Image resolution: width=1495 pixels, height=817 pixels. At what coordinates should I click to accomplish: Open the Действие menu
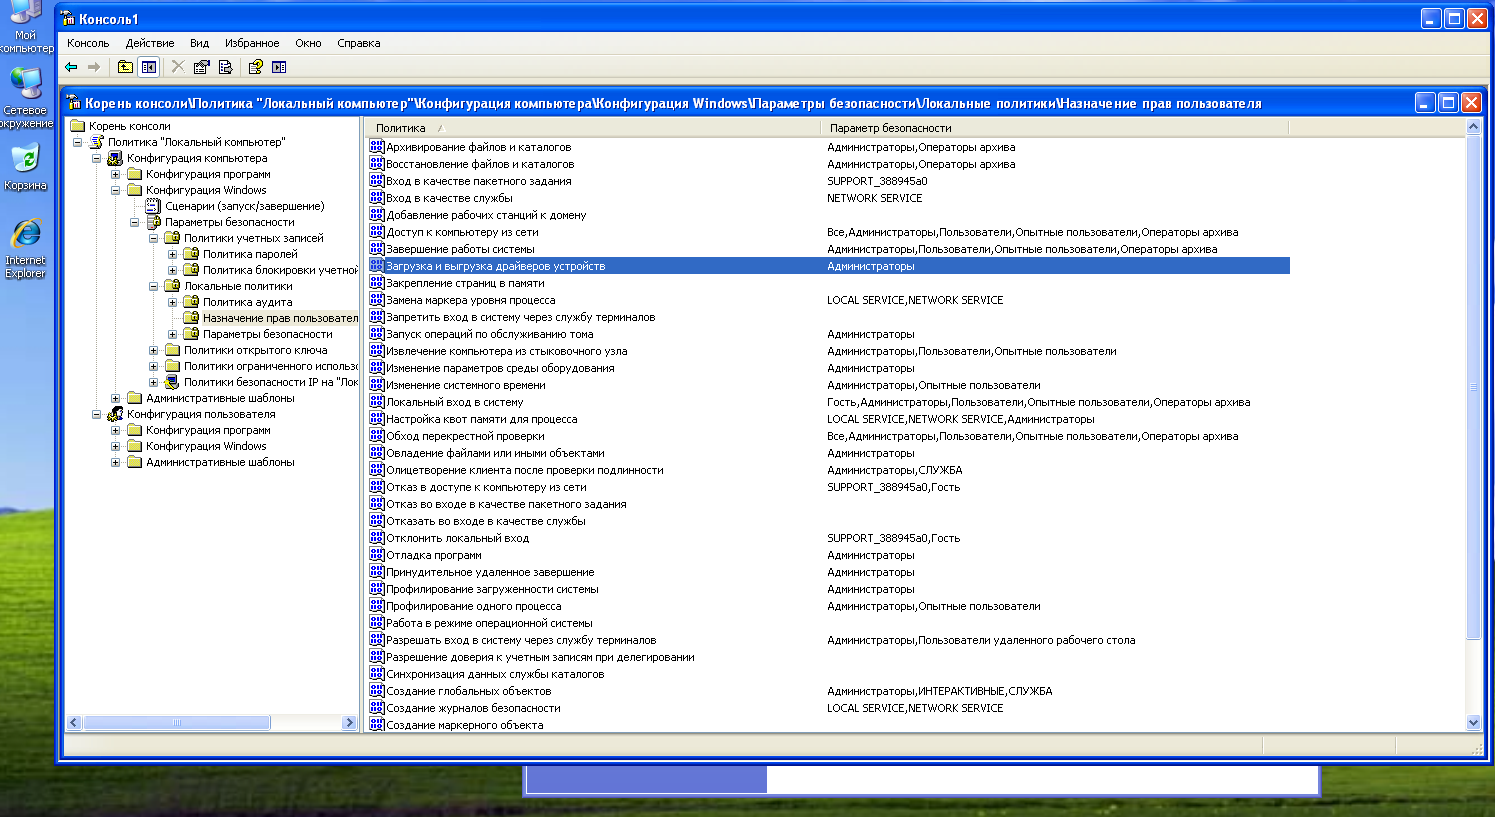coord(150,43)
